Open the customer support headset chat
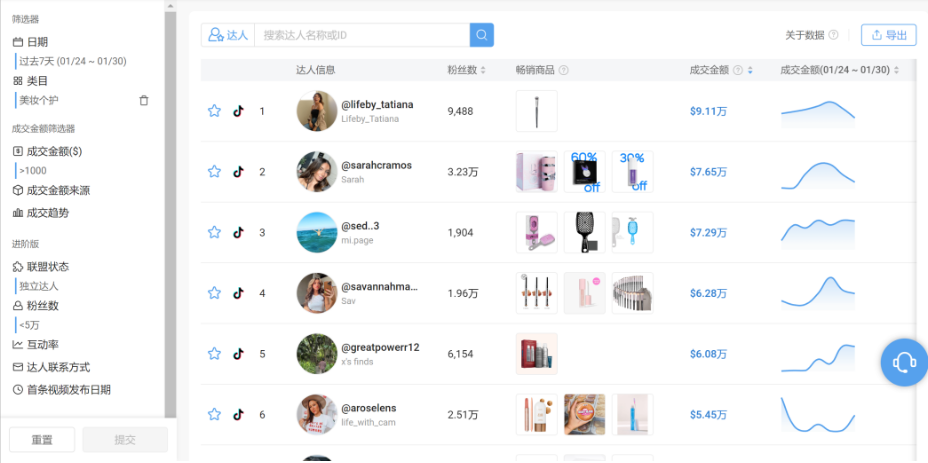The image size is (928, 463). tap(904, 362)
